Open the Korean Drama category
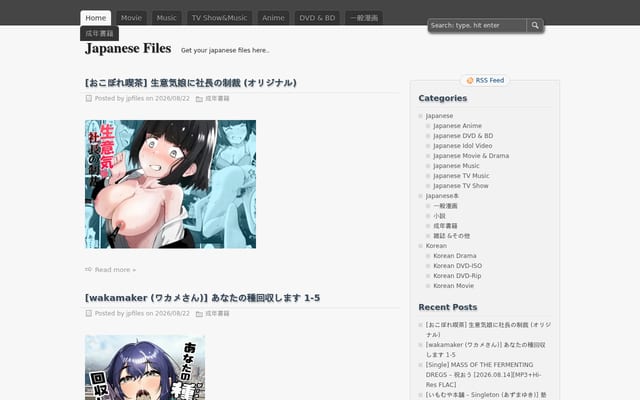The image size is (640, 400). pos(455,256)
